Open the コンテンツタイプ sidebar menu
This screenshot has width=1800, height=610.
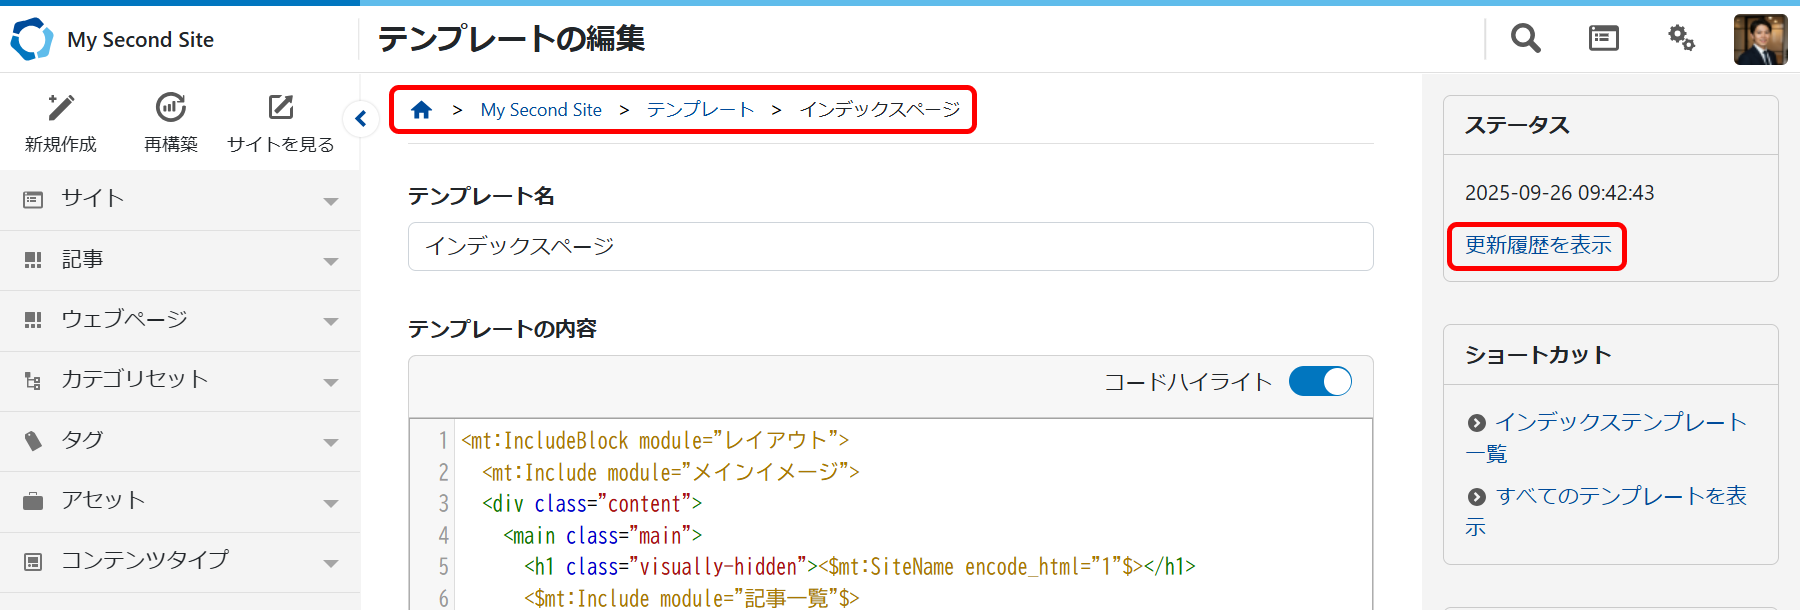click(x=180, y=561)
